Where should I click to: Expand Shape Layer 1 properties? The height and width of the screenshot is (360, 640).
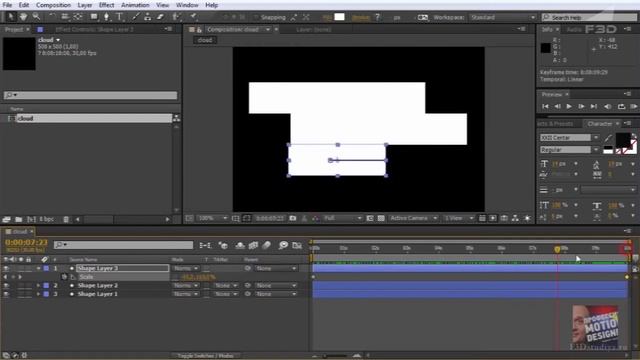(x=38, y=294)
